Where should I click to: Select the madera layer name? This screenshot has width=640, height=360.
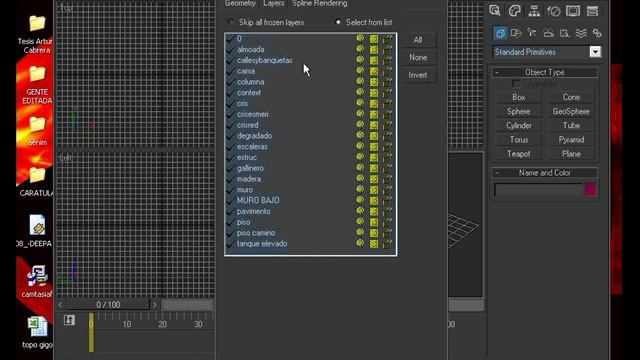coord(249,179)
